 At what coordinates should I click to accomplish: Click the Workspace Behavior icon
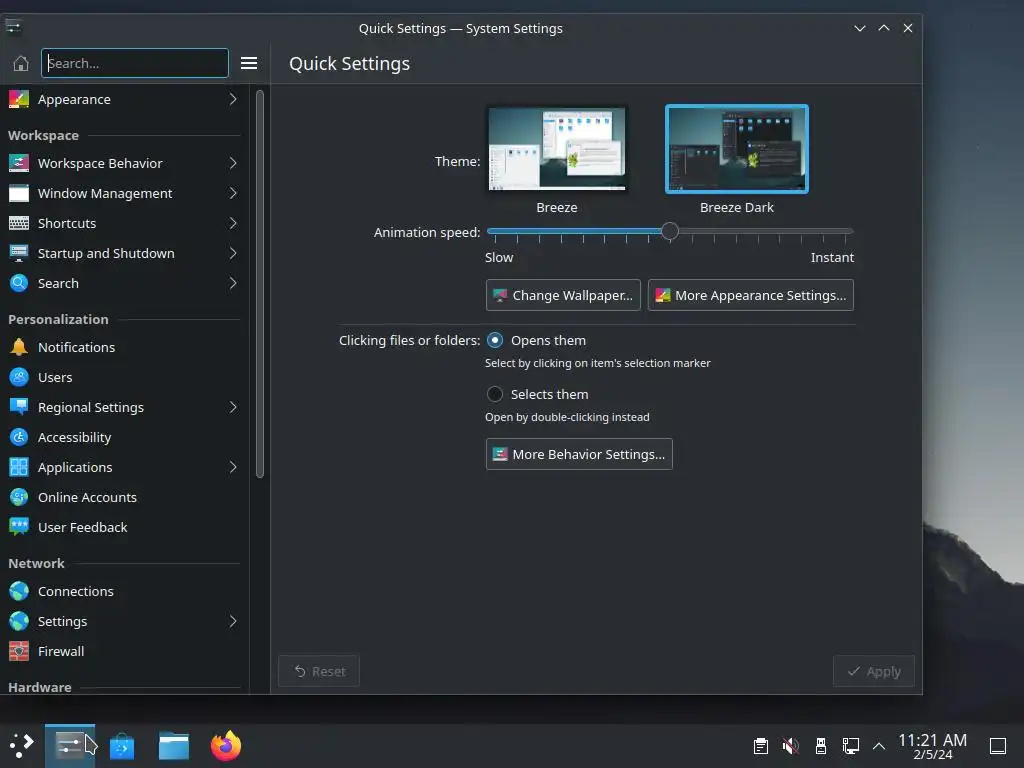tap(19, 163)
